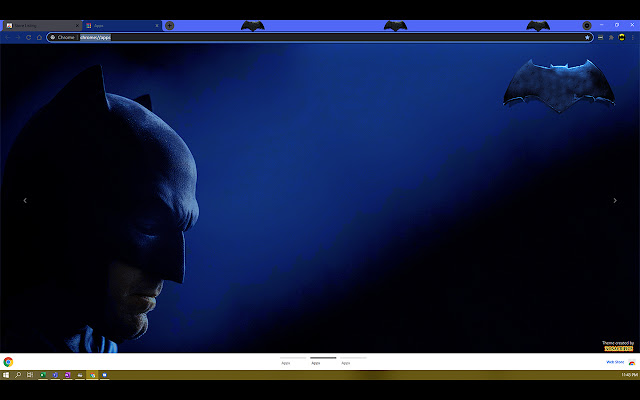Select the middle Apps page indicator
Screen dimensions: 640x400
(x=323, y=361)
